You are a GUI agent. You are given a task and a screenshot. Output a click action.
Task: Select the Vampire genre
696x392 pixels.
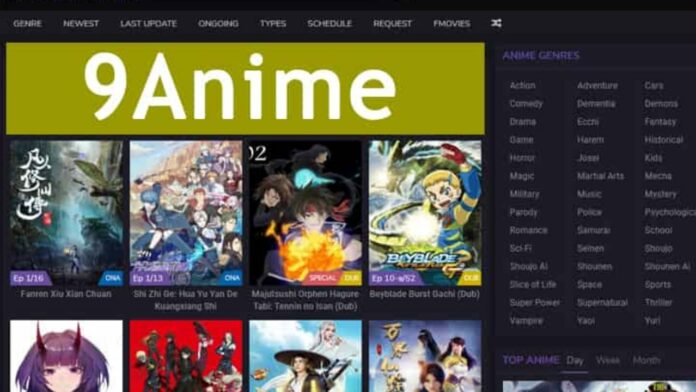(526, 321)
